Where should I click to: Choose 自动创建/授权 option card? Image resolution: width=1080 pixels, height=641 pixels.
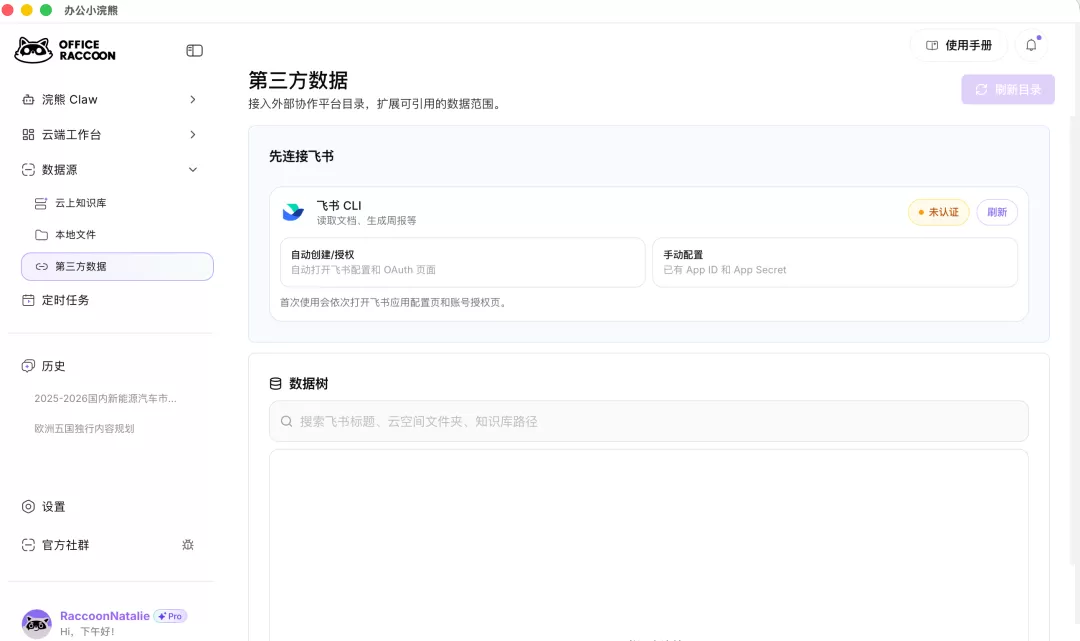(463, 262)
